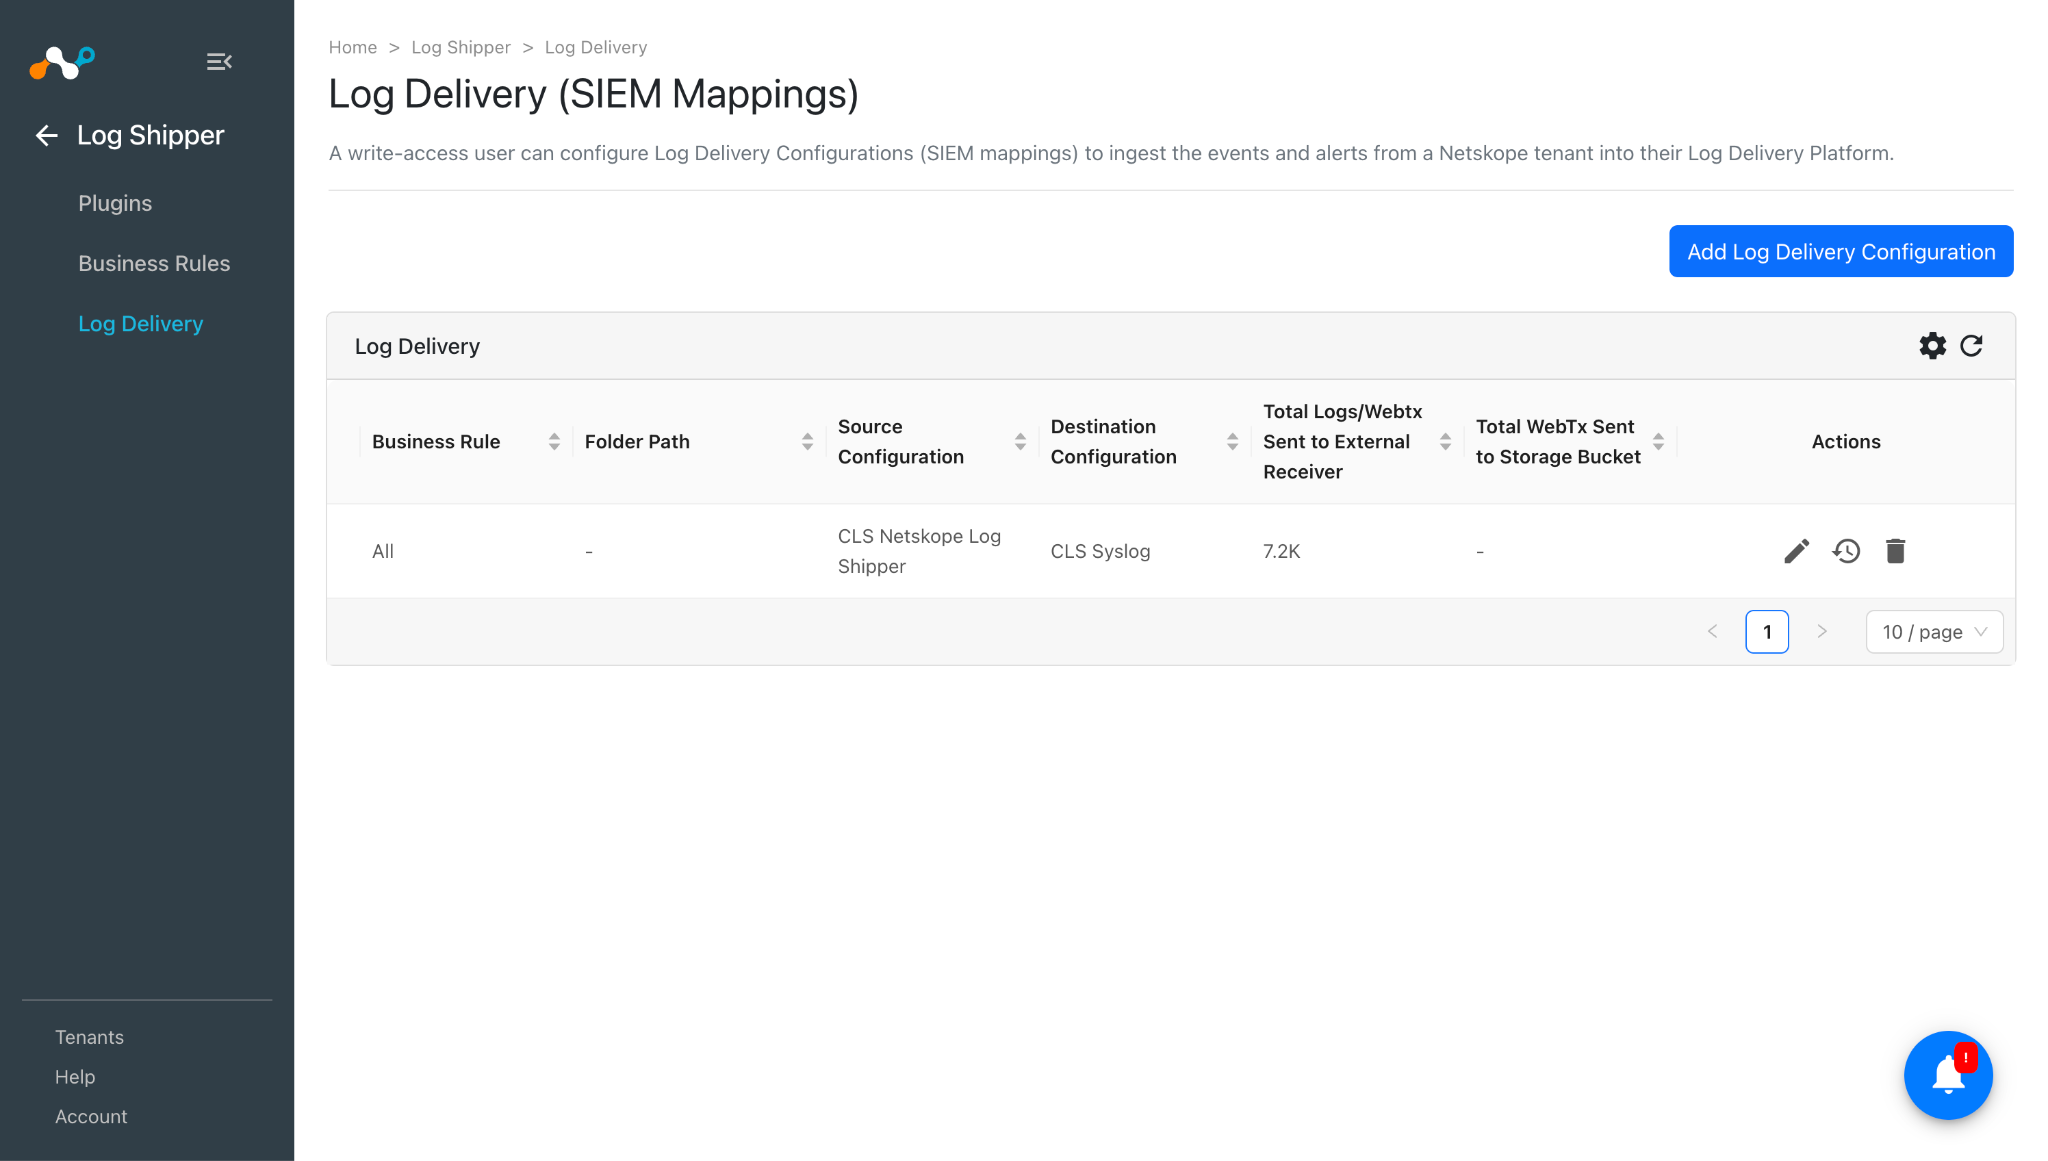Go to Home via breadcrumb
Screen dimensions: 2048x1161
tap(353, 48)
